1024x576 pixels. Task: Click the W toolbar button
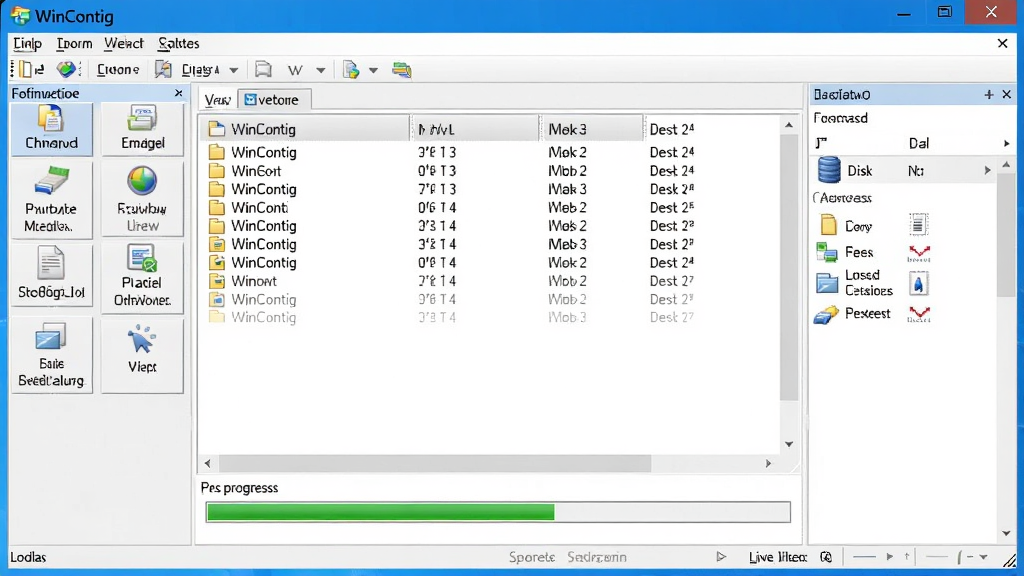click(x=295, y=70)
